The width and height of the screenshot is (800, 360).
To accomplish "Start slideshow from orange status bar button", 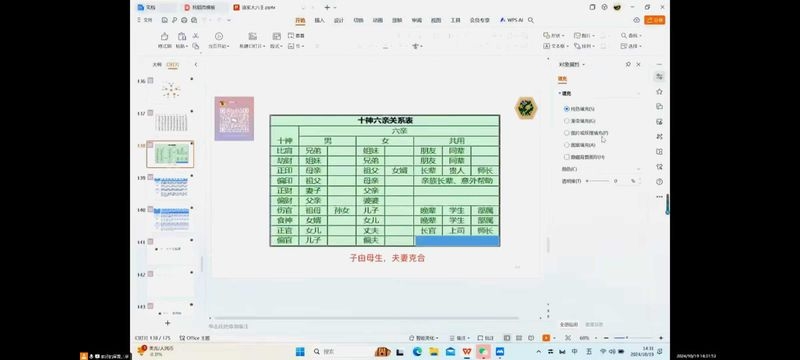I will point(546,338).
